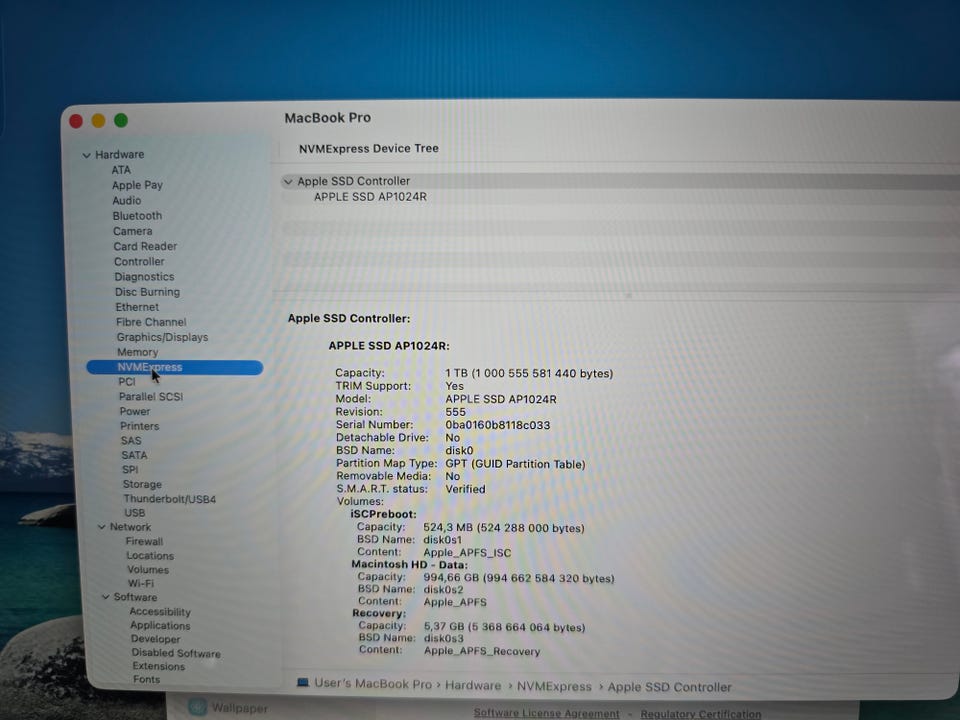Open Disabled Software entry
Image resolution: width=960 pixels, height=720 pixels.
click(x=176, y=653)
